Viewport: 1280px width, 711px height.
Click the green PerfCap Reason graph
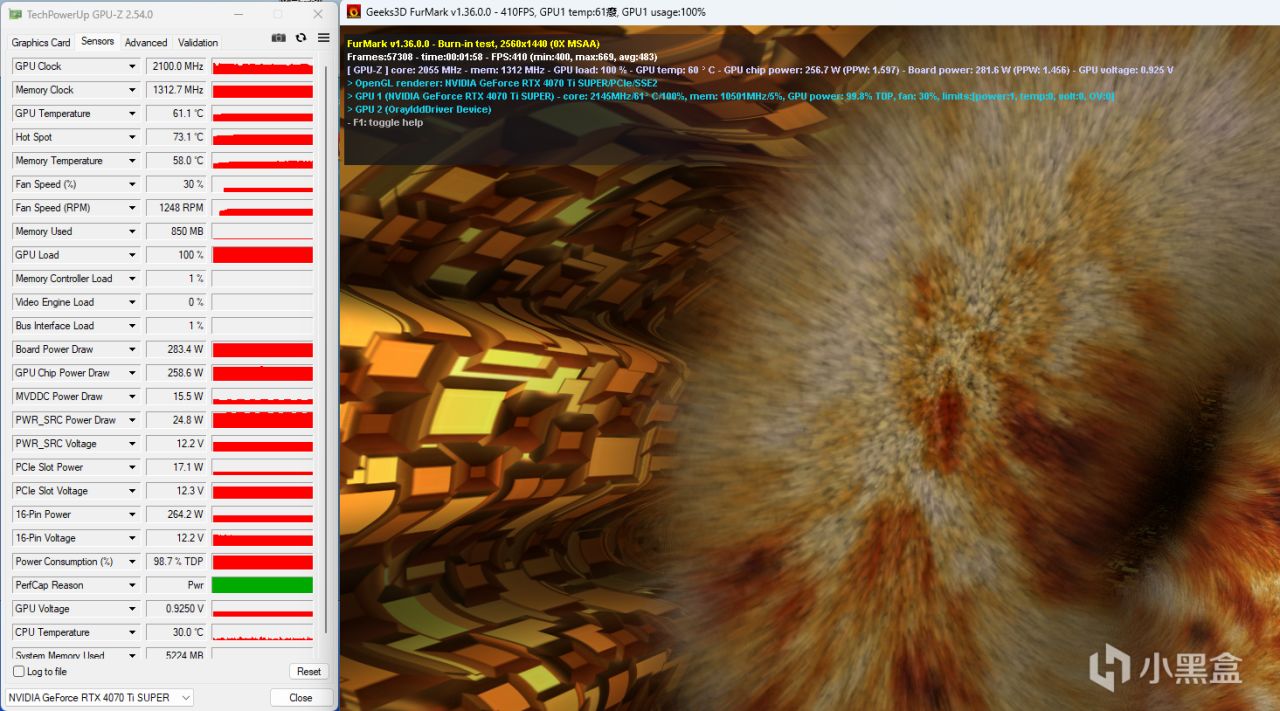coord(262,586)
